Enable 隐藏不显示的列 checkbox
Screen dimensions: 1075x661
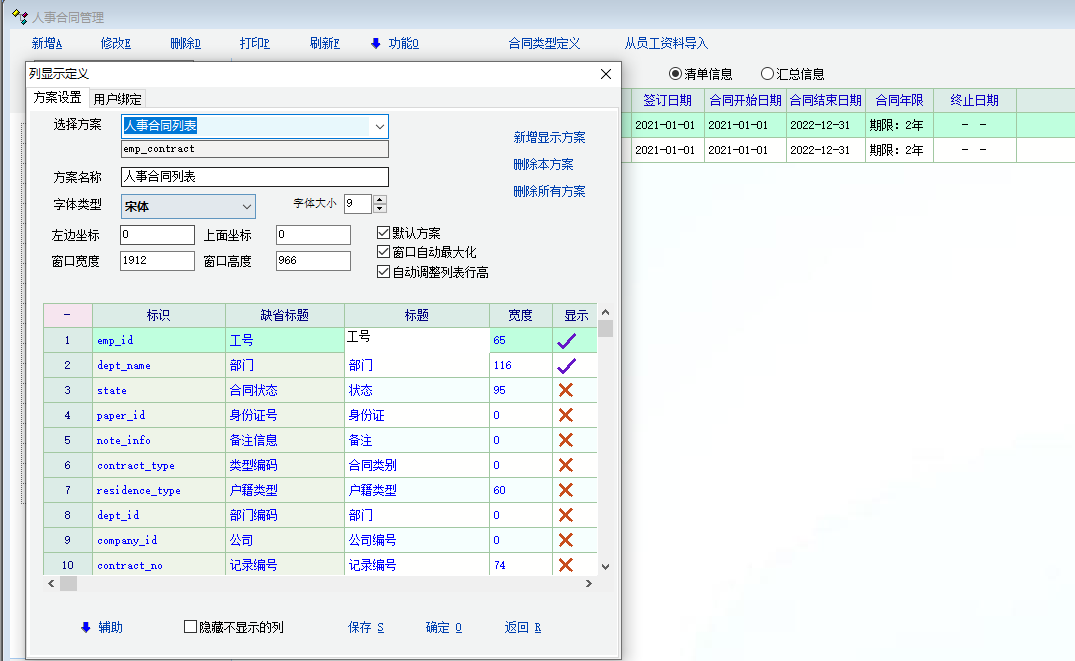point(191,627)
